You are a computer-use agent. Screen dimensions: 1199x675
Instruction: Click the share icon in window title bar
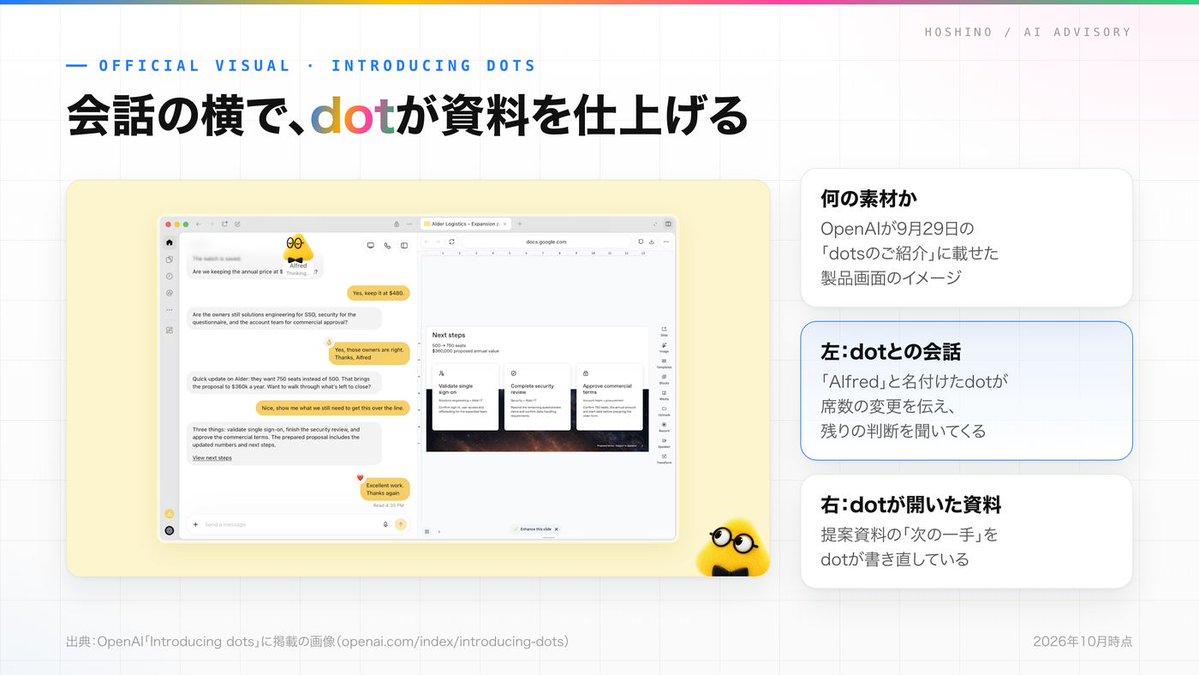225,224
